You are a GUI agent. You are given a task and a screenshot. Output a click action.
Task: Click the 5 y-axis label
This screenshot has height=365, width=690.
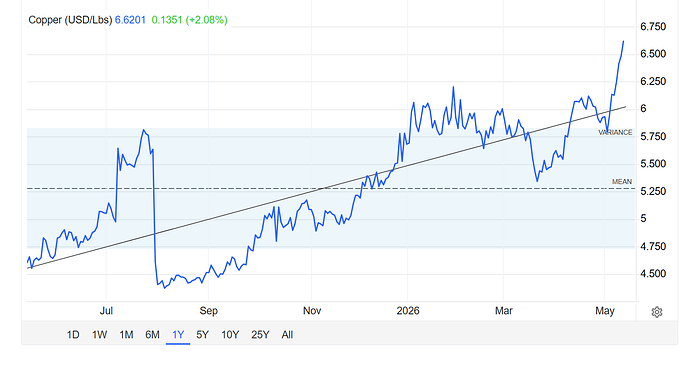(643, 219)
